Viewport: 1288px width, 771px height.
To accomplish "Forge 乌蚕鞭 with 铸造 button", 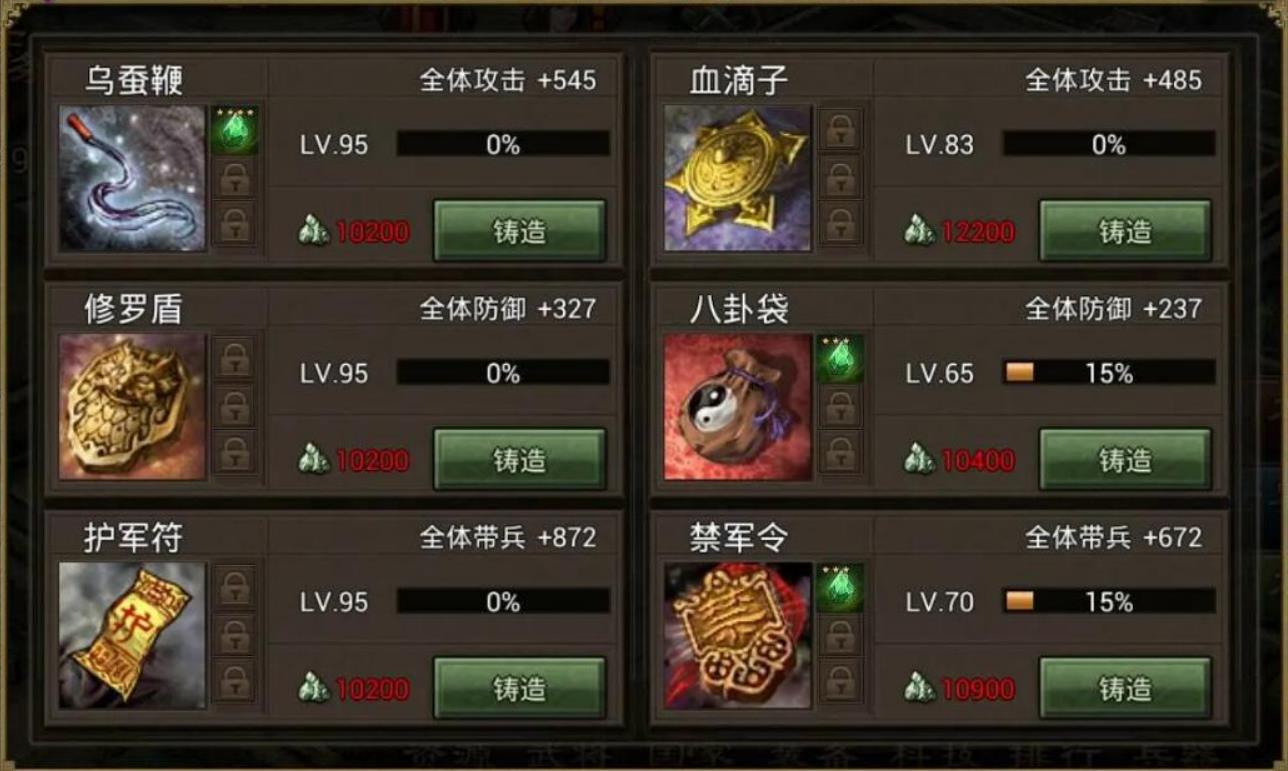I will point(519,231).
